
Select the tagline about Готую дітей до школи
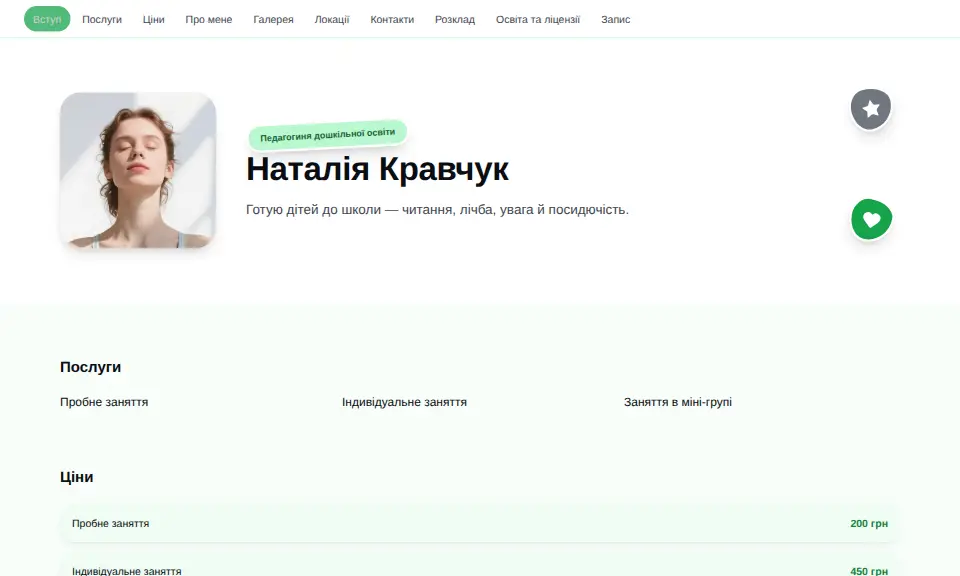point(437,209)
